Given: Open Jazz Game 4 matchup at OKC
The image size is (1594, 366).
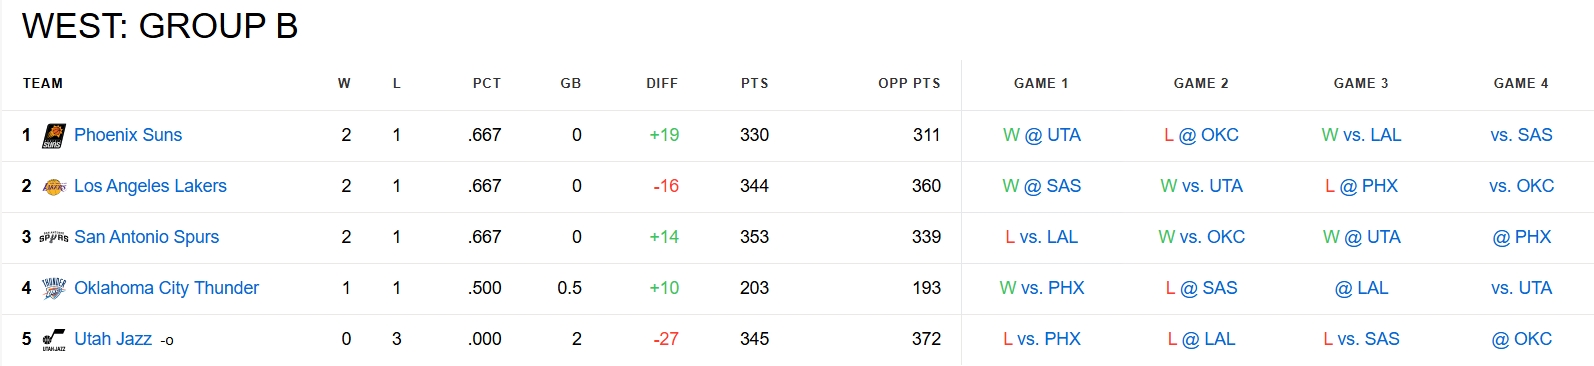Looking at the screenshot, I should tap(1522, 339).
